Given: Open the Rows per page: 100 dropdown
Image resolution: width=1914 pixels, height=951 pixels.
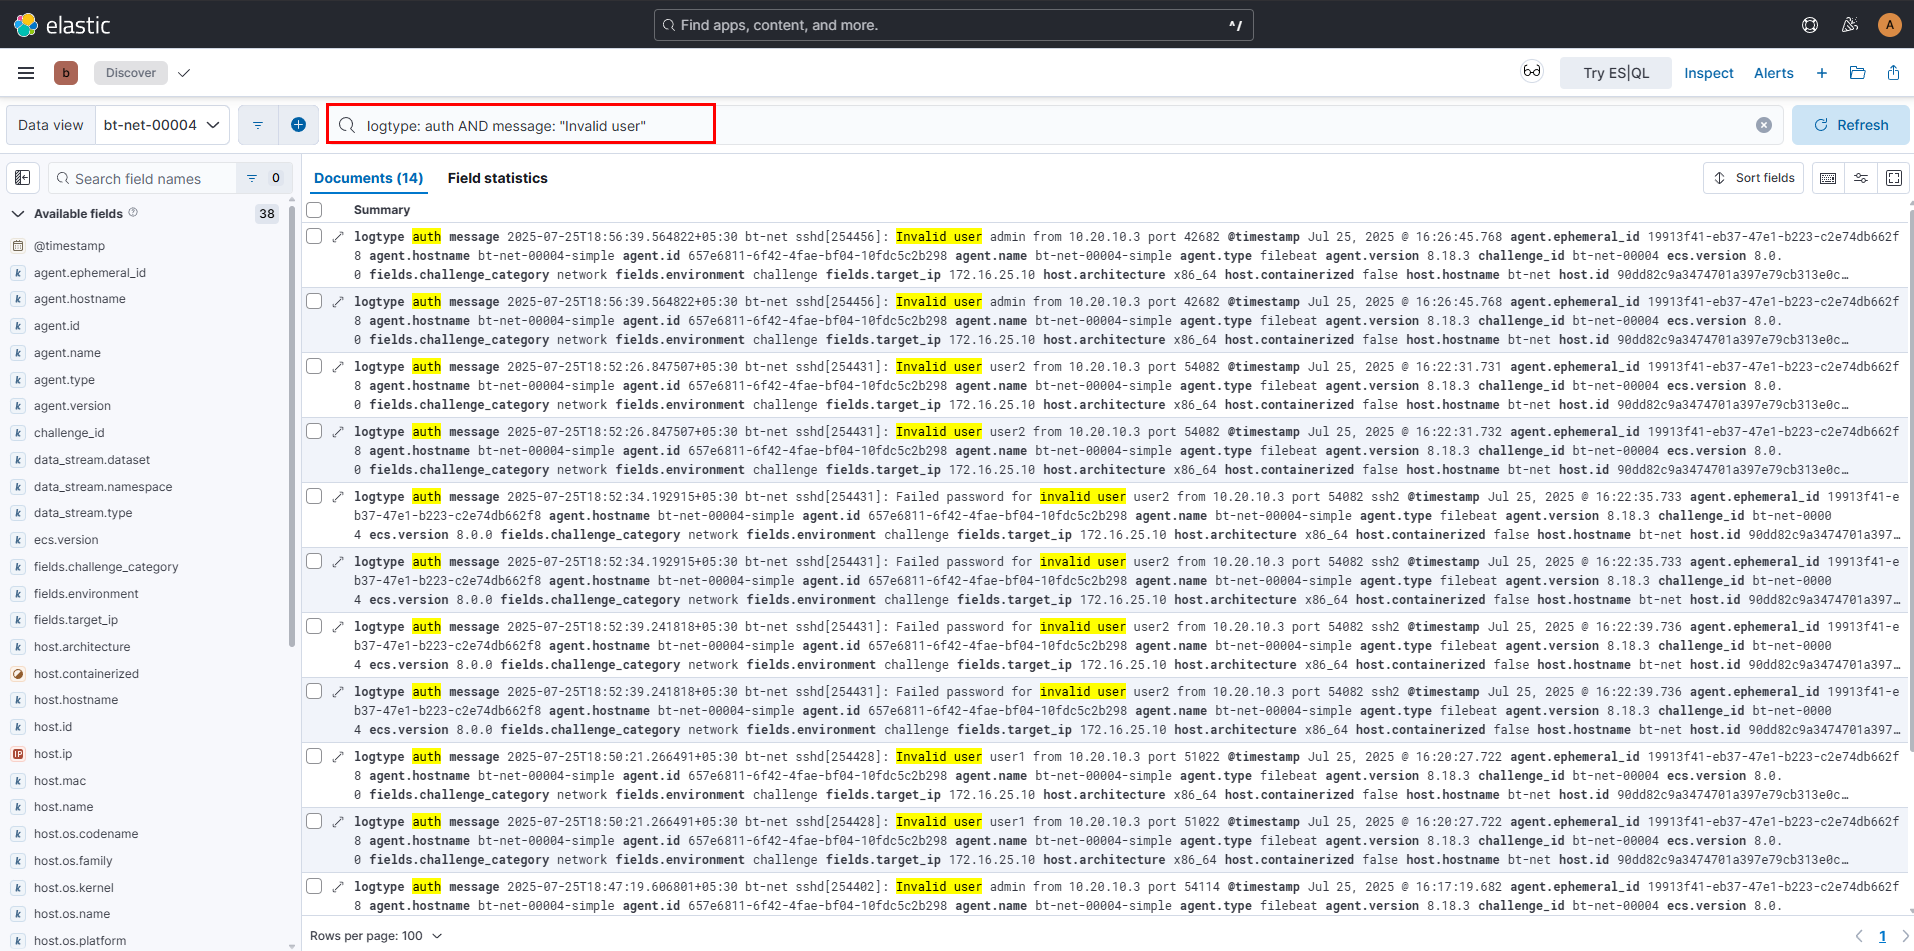Looking at the screenshot, I should pyautogui.click(x=376, y=936).
